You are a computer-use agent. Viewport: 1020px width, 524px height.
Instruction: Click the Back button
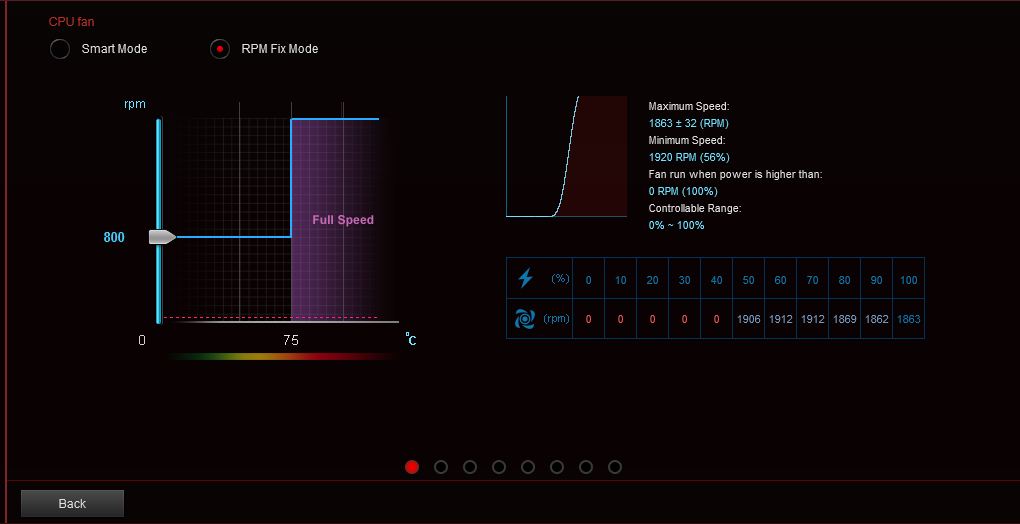(x=72, y=503)
